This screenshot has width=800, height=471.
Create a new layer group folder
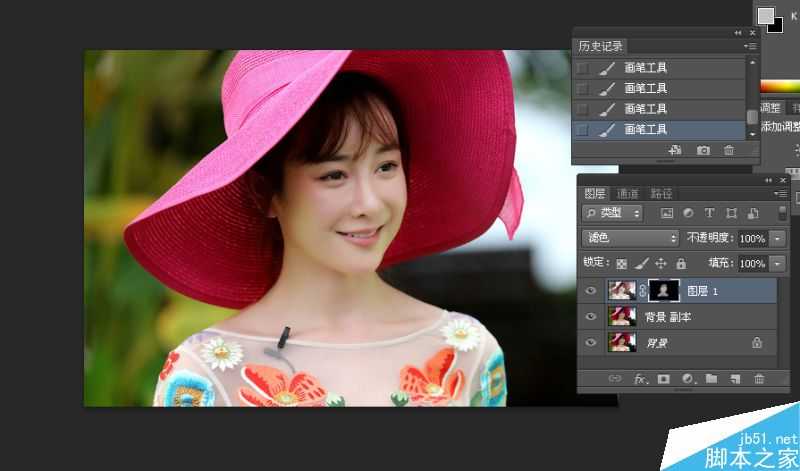(711, 379)
